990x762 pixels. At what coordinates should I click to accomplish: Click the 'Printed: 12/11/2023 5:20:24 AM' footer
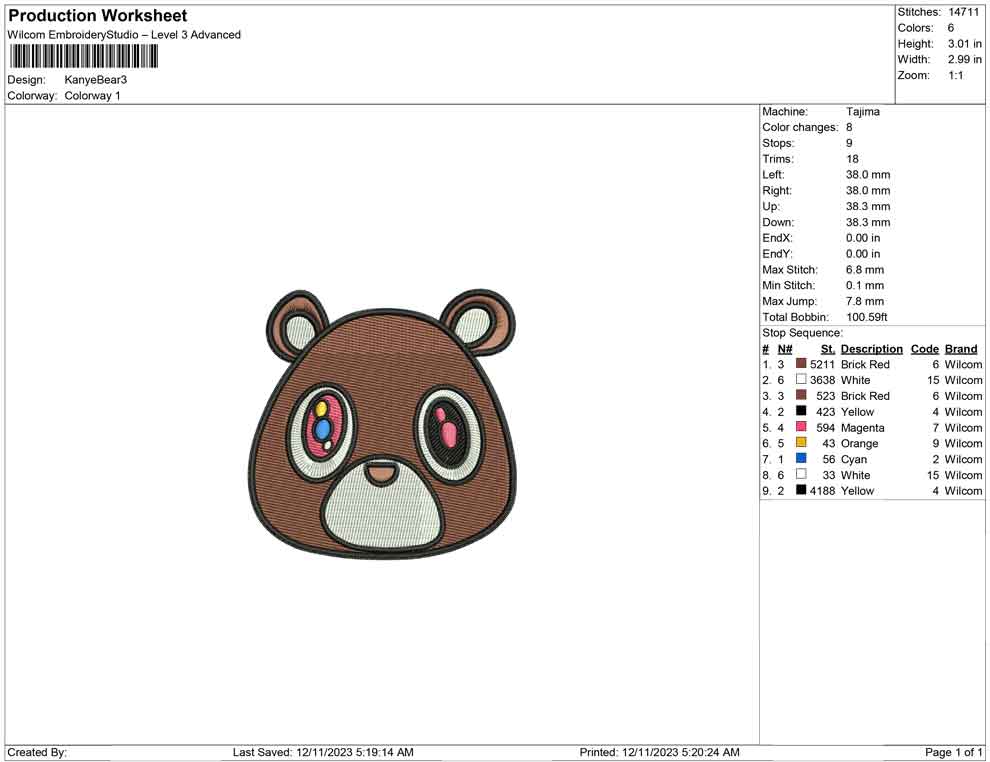[x=659, y=752]
